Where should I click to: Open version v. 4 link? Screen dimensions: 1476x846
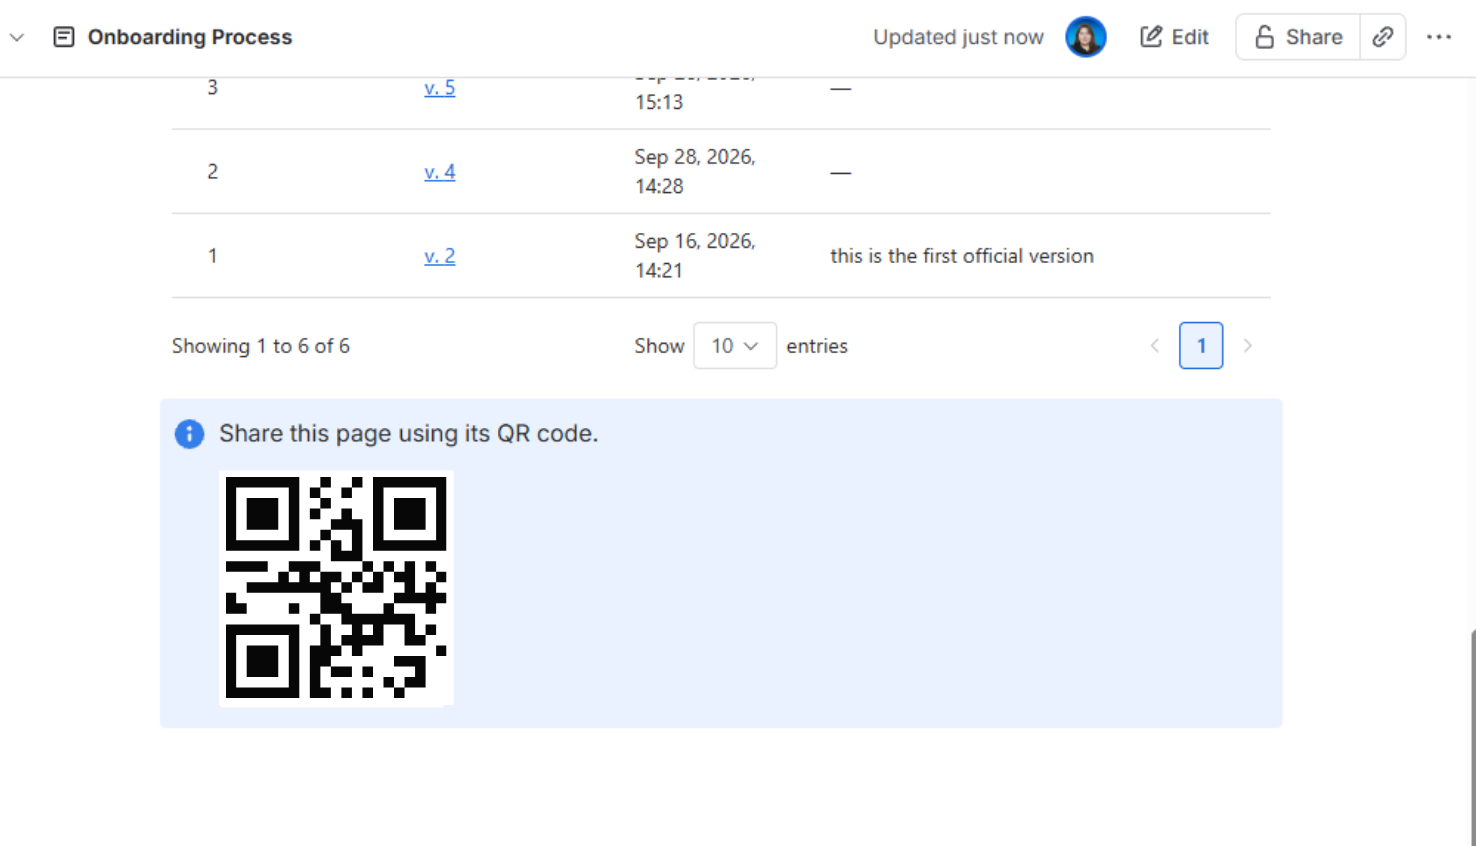click(440, 172)
